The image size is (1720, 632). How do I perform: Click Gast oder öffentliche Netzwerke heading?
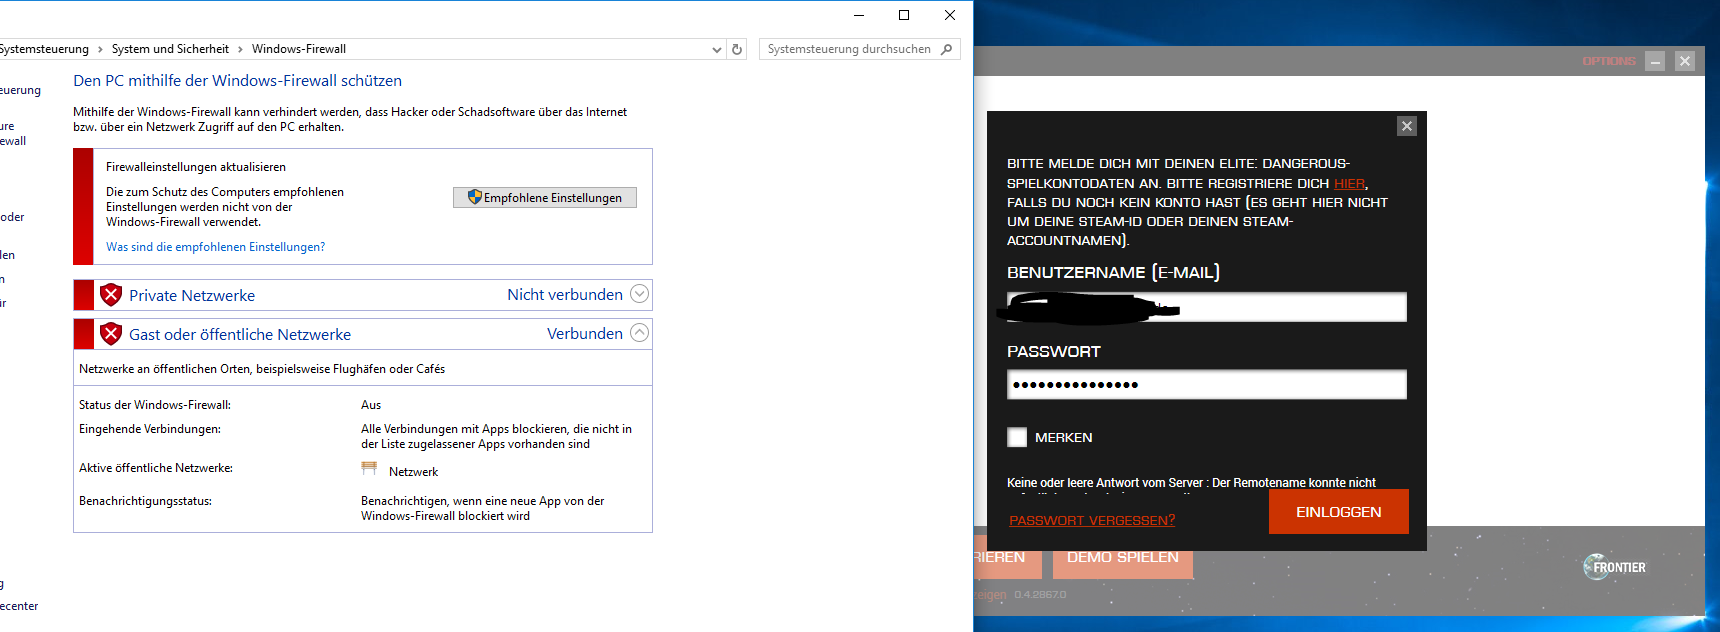point(240,334)
